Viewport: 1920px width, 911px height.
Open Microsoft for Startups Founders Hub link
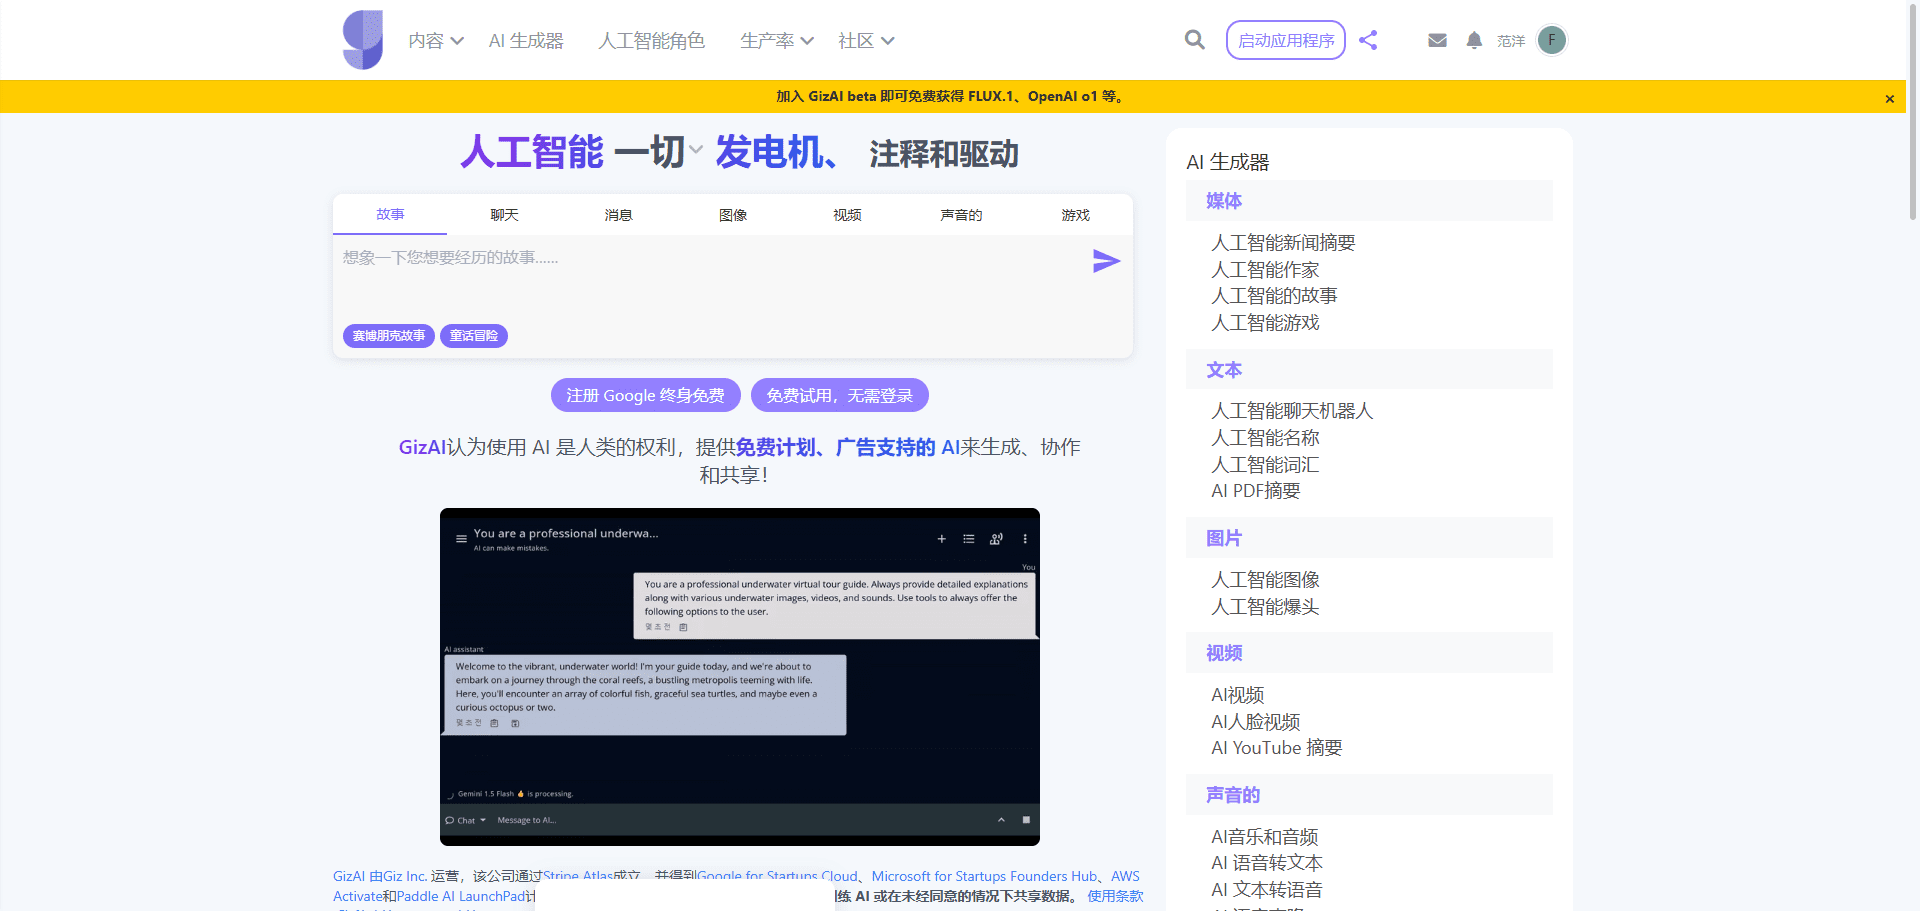pyautogui.click(x=984, y=876)
